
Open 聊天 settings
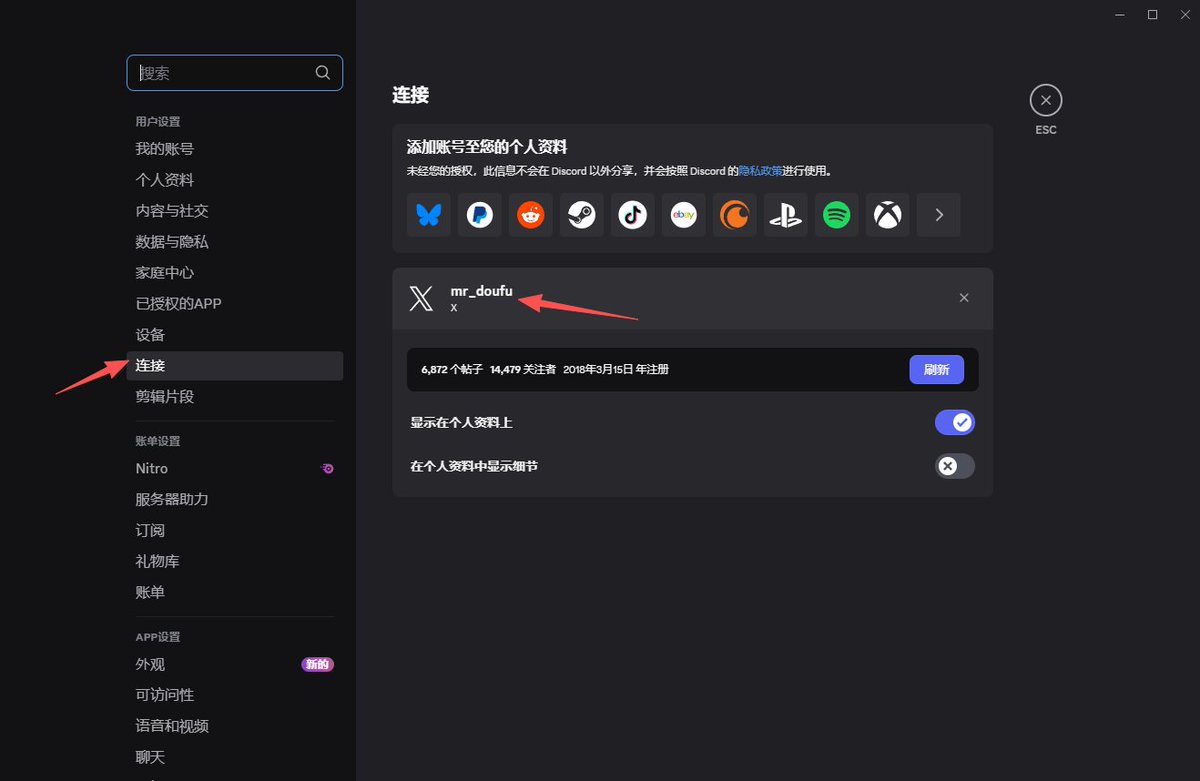235,757
